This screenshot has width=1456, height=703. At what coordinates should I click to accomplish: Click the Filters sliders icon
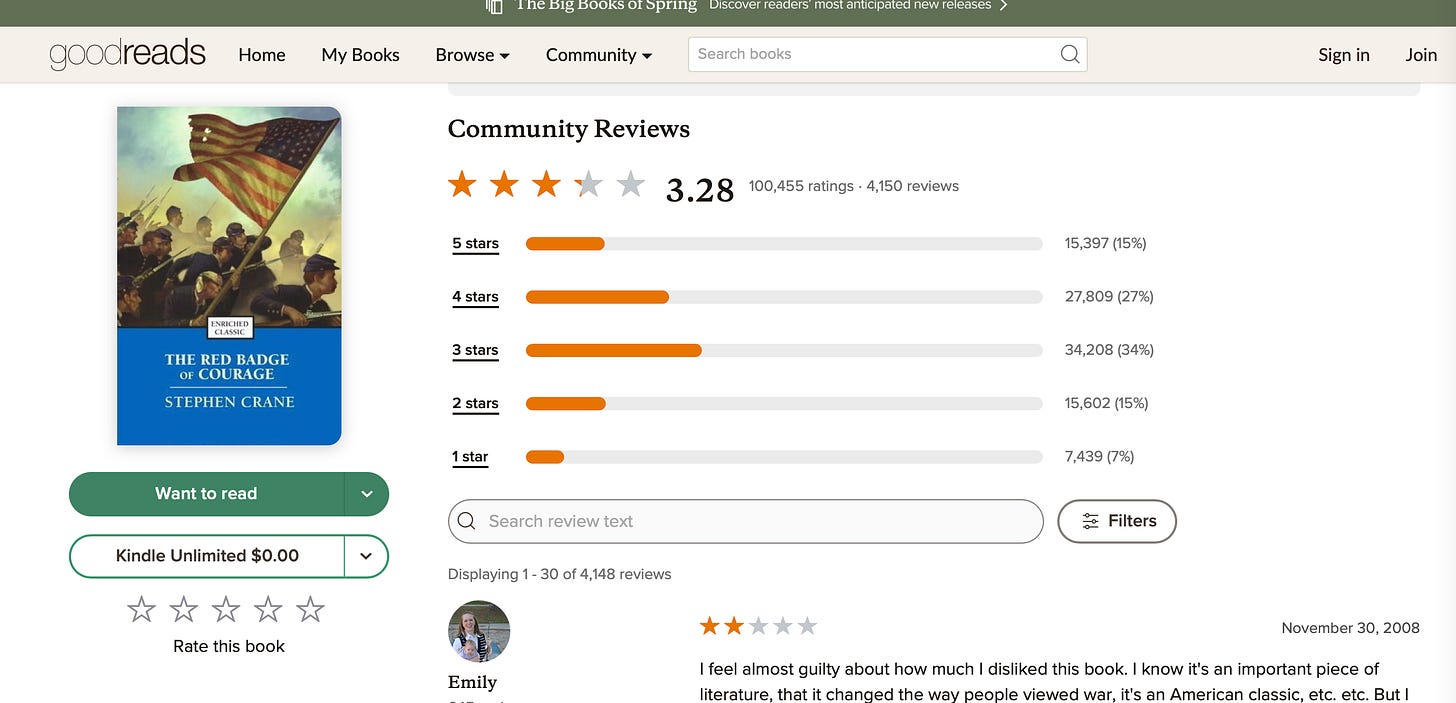1090,521
